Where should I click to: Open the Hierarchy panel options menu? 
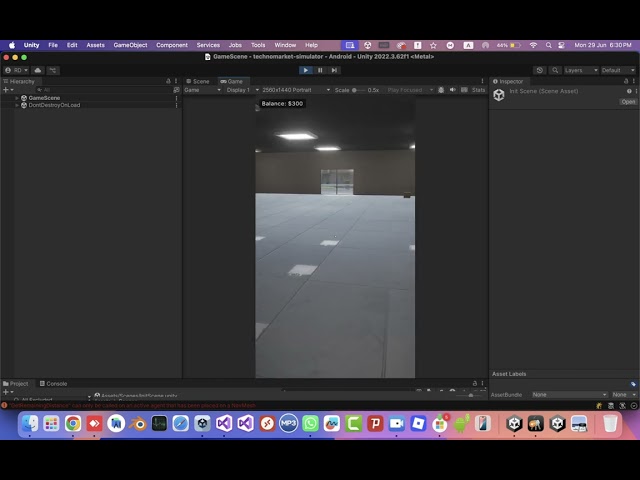pyautogui.click(x=176, y=81)
